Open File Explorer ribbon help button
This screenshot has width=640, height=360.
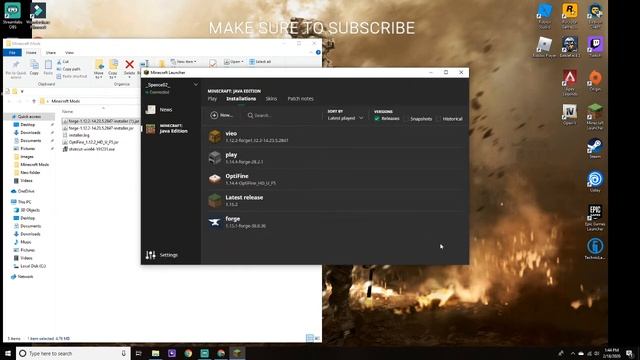click(318, 52)
